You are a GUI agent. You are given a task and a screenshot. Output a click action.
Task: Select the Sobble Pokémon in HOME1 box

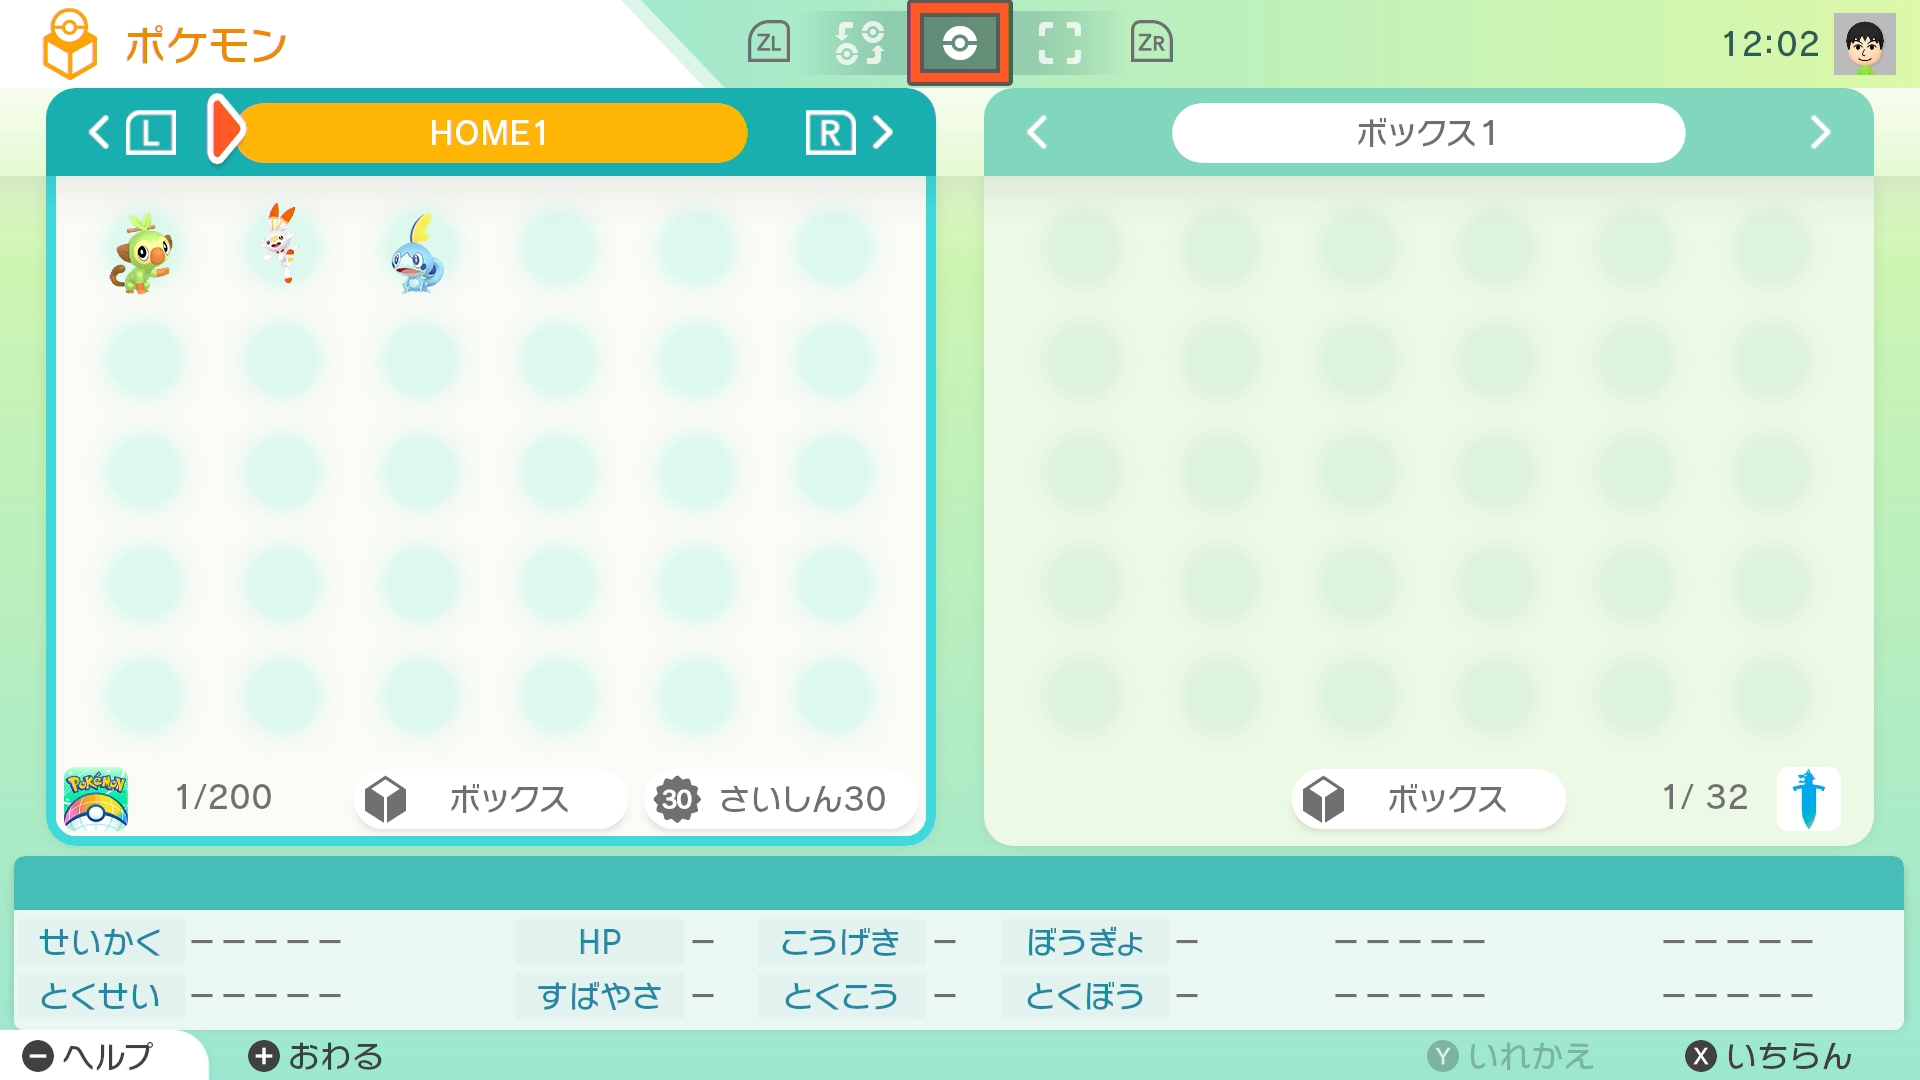pyautogui.click(x=418, y=254)
